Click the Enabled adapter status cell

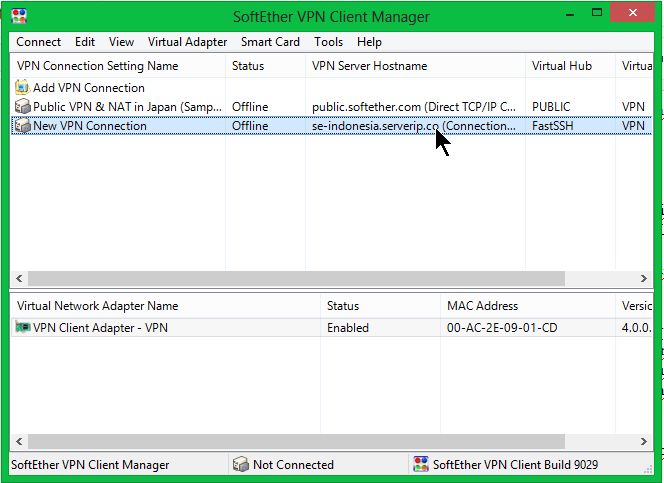[348, 328]
